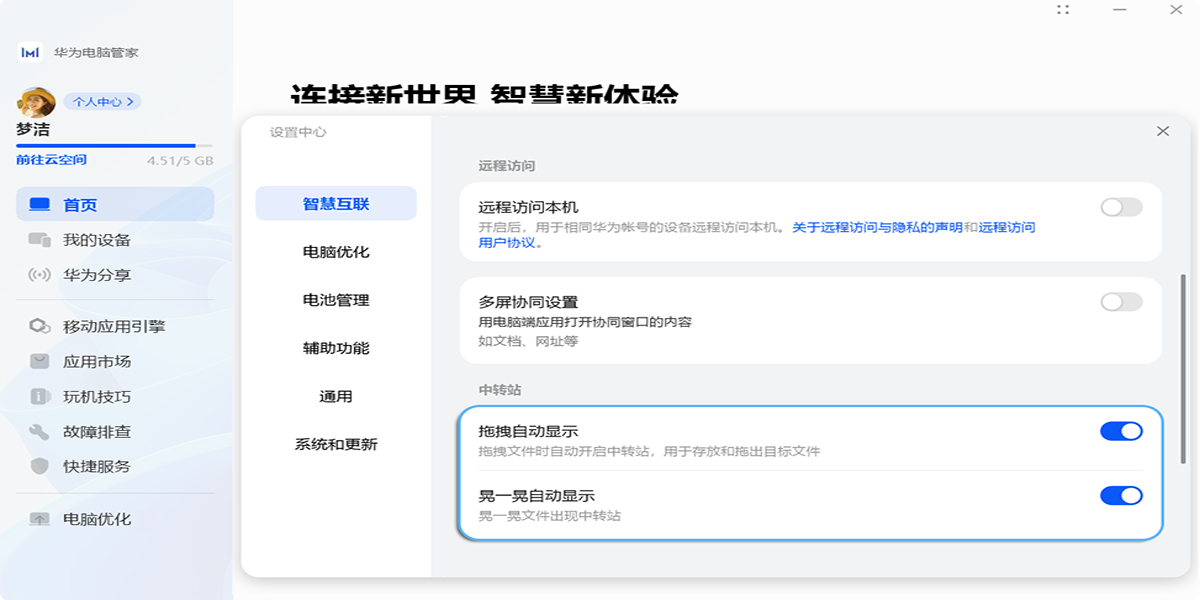Click the 前往云空间 link
This screenshot has height=600, width=1200.
(51, 160)
